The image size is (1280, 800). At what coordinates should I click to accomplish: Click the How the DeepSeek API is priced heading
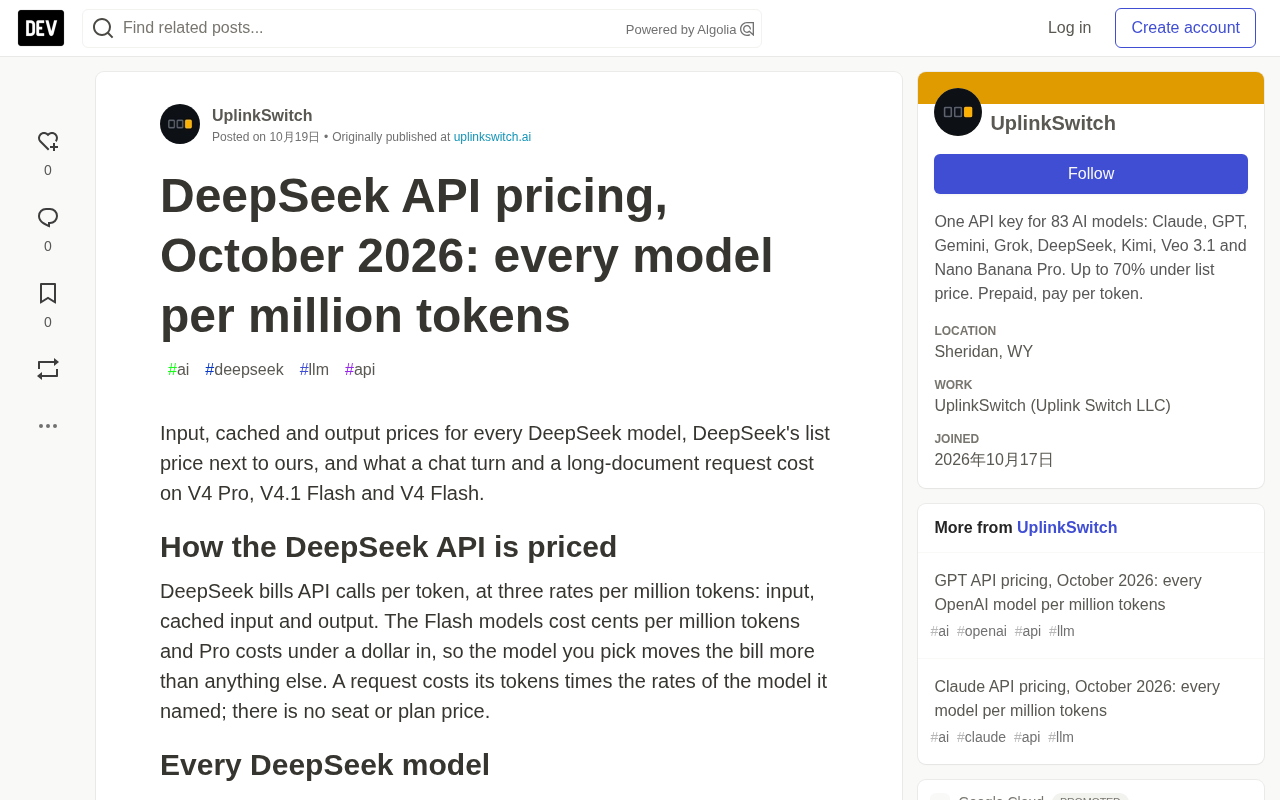point(388,547)
